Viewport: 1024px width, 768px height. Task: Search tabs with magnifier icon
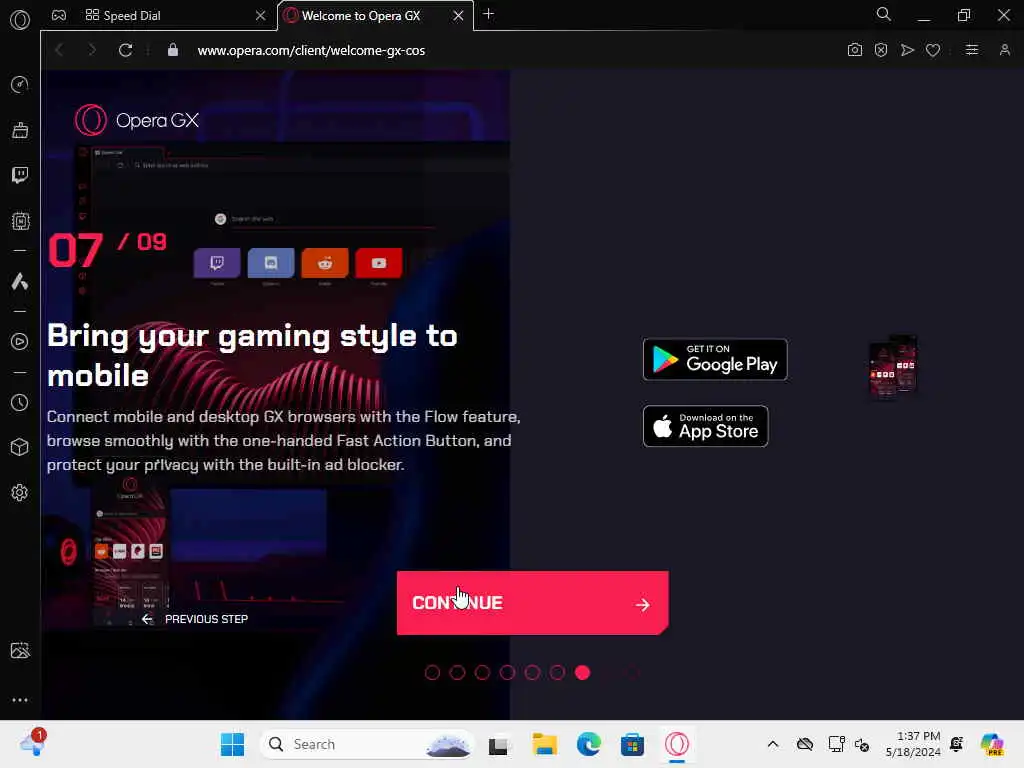tap(884, 14)
